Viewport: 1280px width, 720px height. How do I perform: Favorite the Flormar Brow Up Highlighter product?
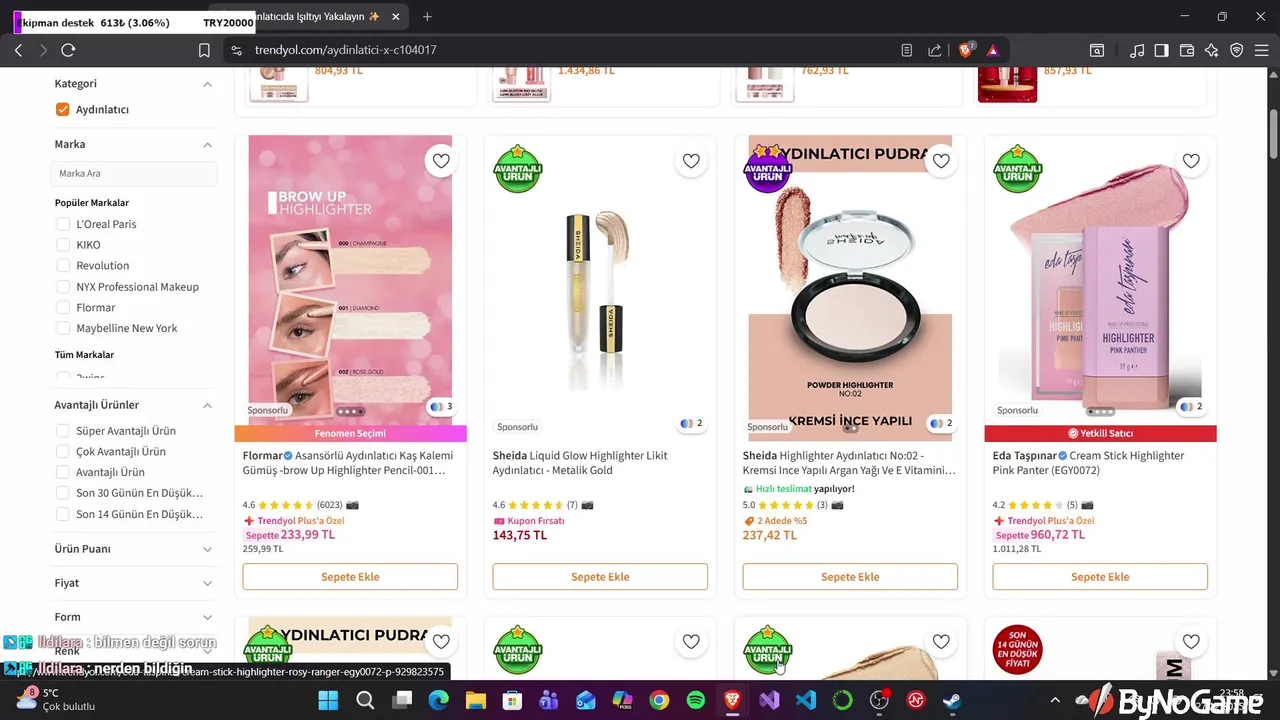coord(441,161)
